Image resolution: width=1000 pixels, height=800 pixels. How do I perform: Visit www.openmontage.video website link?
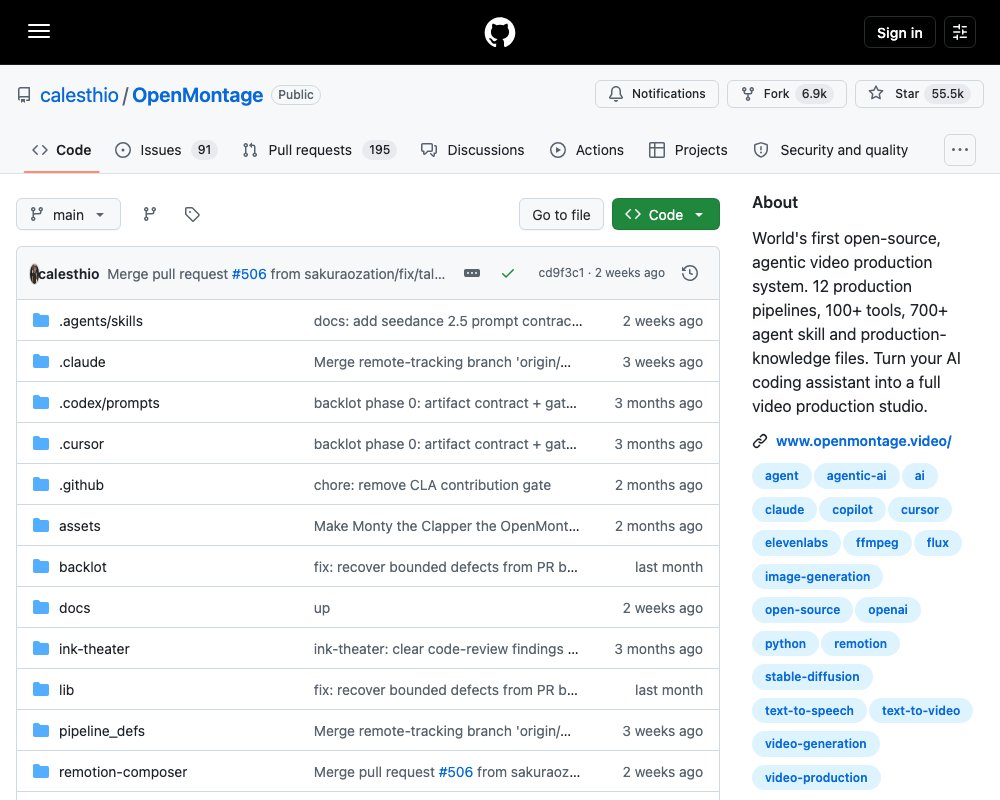[864, 441]
